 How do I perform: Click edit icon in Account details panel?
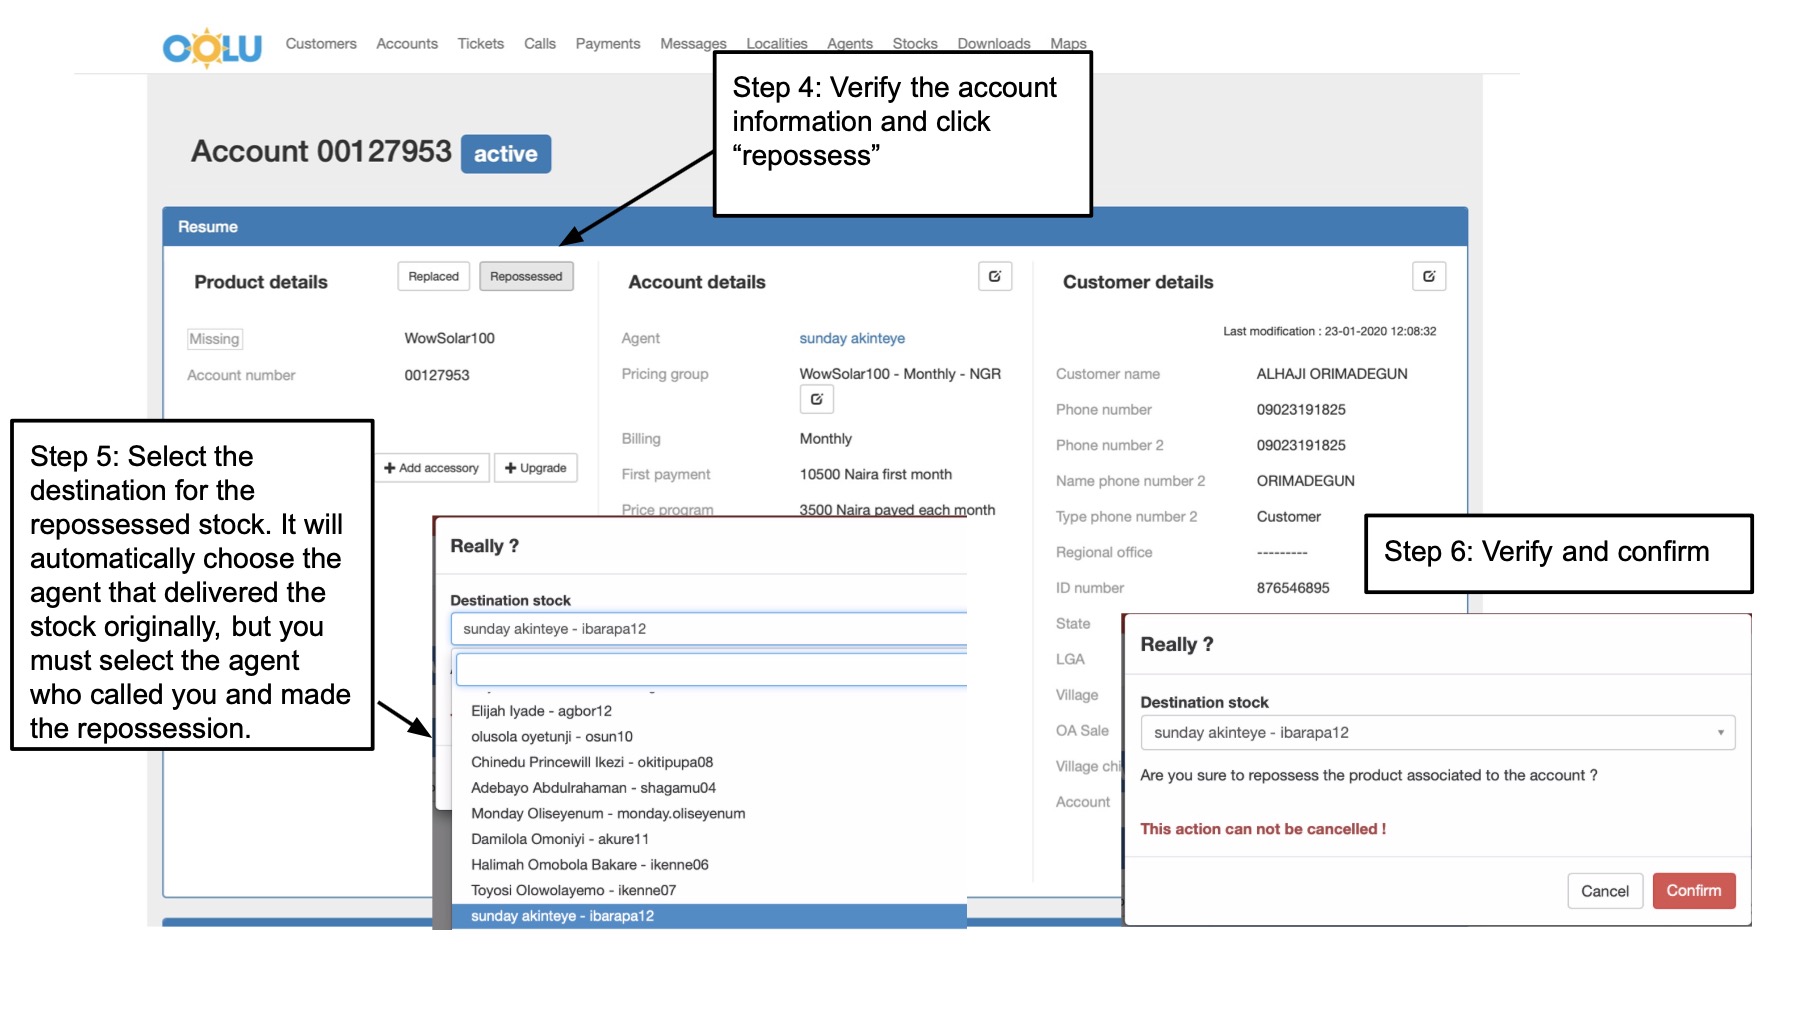[x=994, y=277]
